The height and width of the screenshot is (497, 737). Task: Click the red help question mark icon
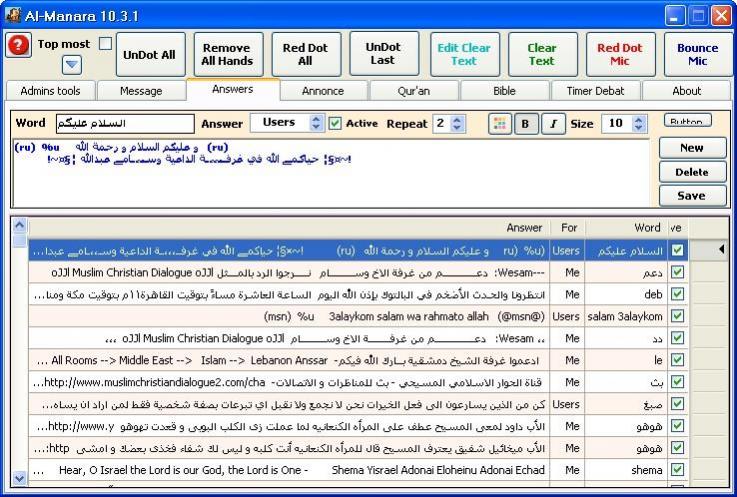point(18,46)
